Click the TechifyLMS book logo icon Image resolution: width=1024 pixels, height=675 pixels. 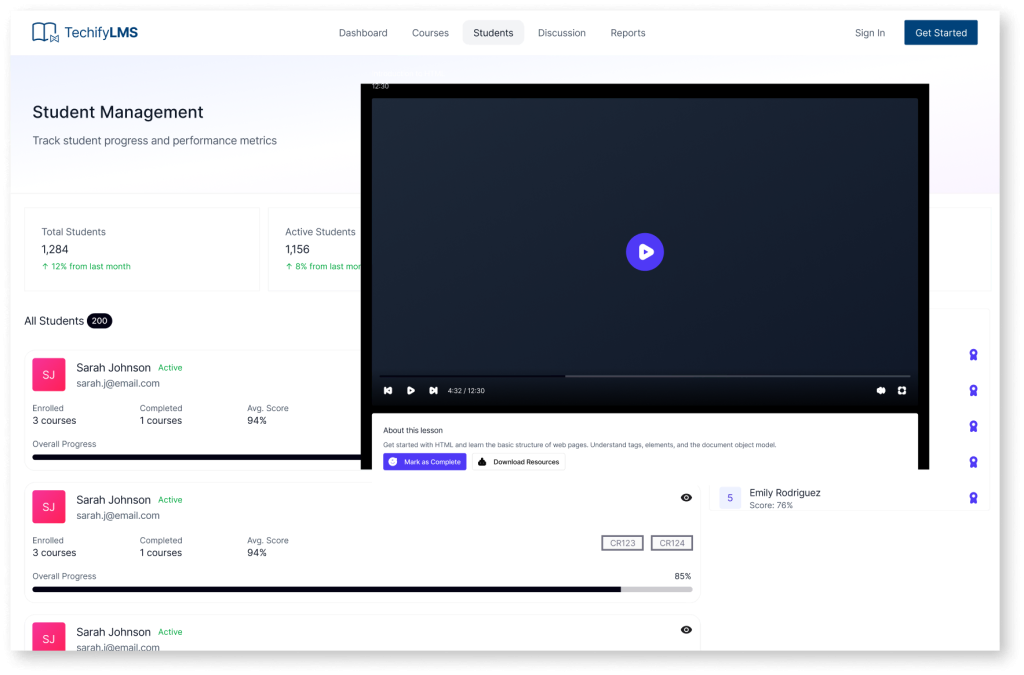point(45,33)
